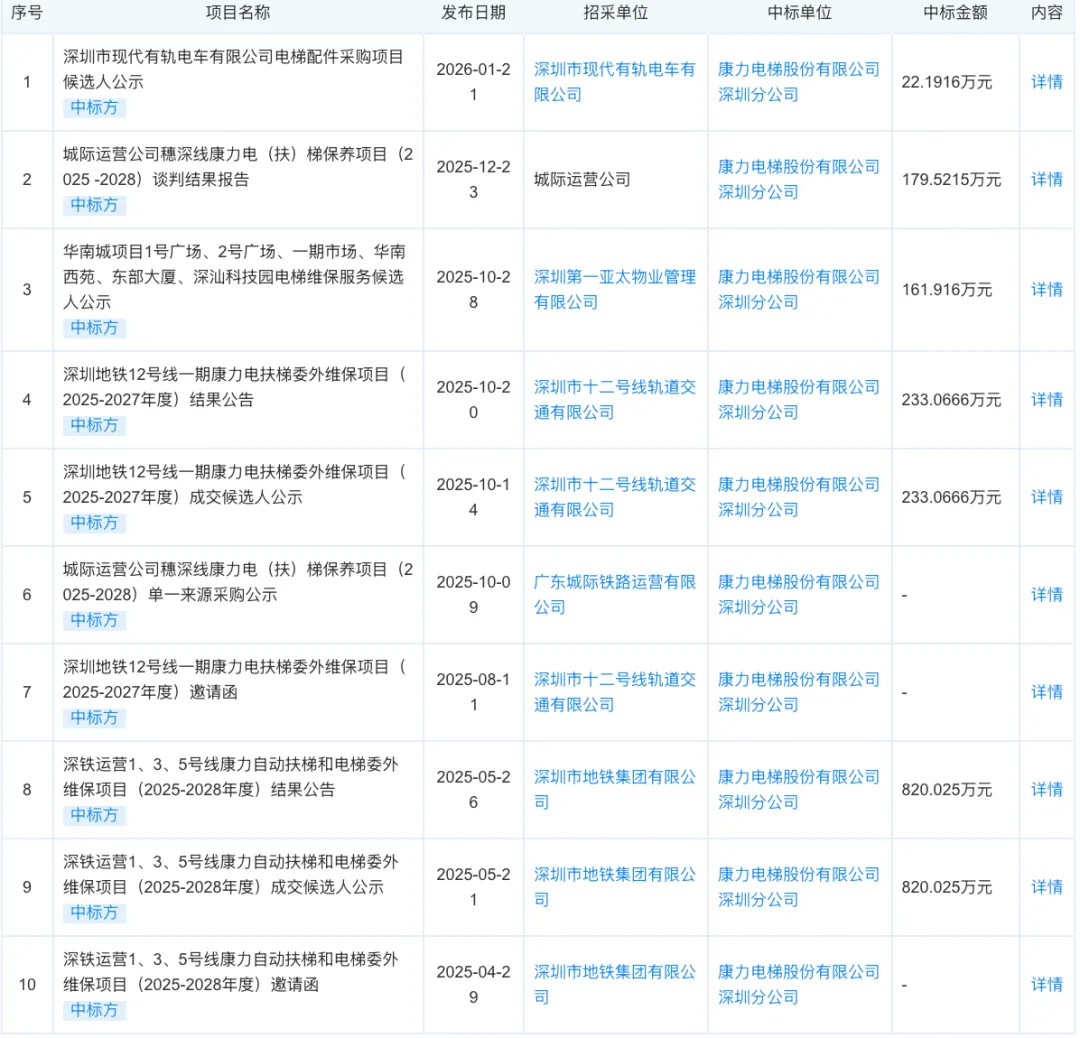
Task: Click amount 233.0666万元 in row 4
Action: (951, 400)
